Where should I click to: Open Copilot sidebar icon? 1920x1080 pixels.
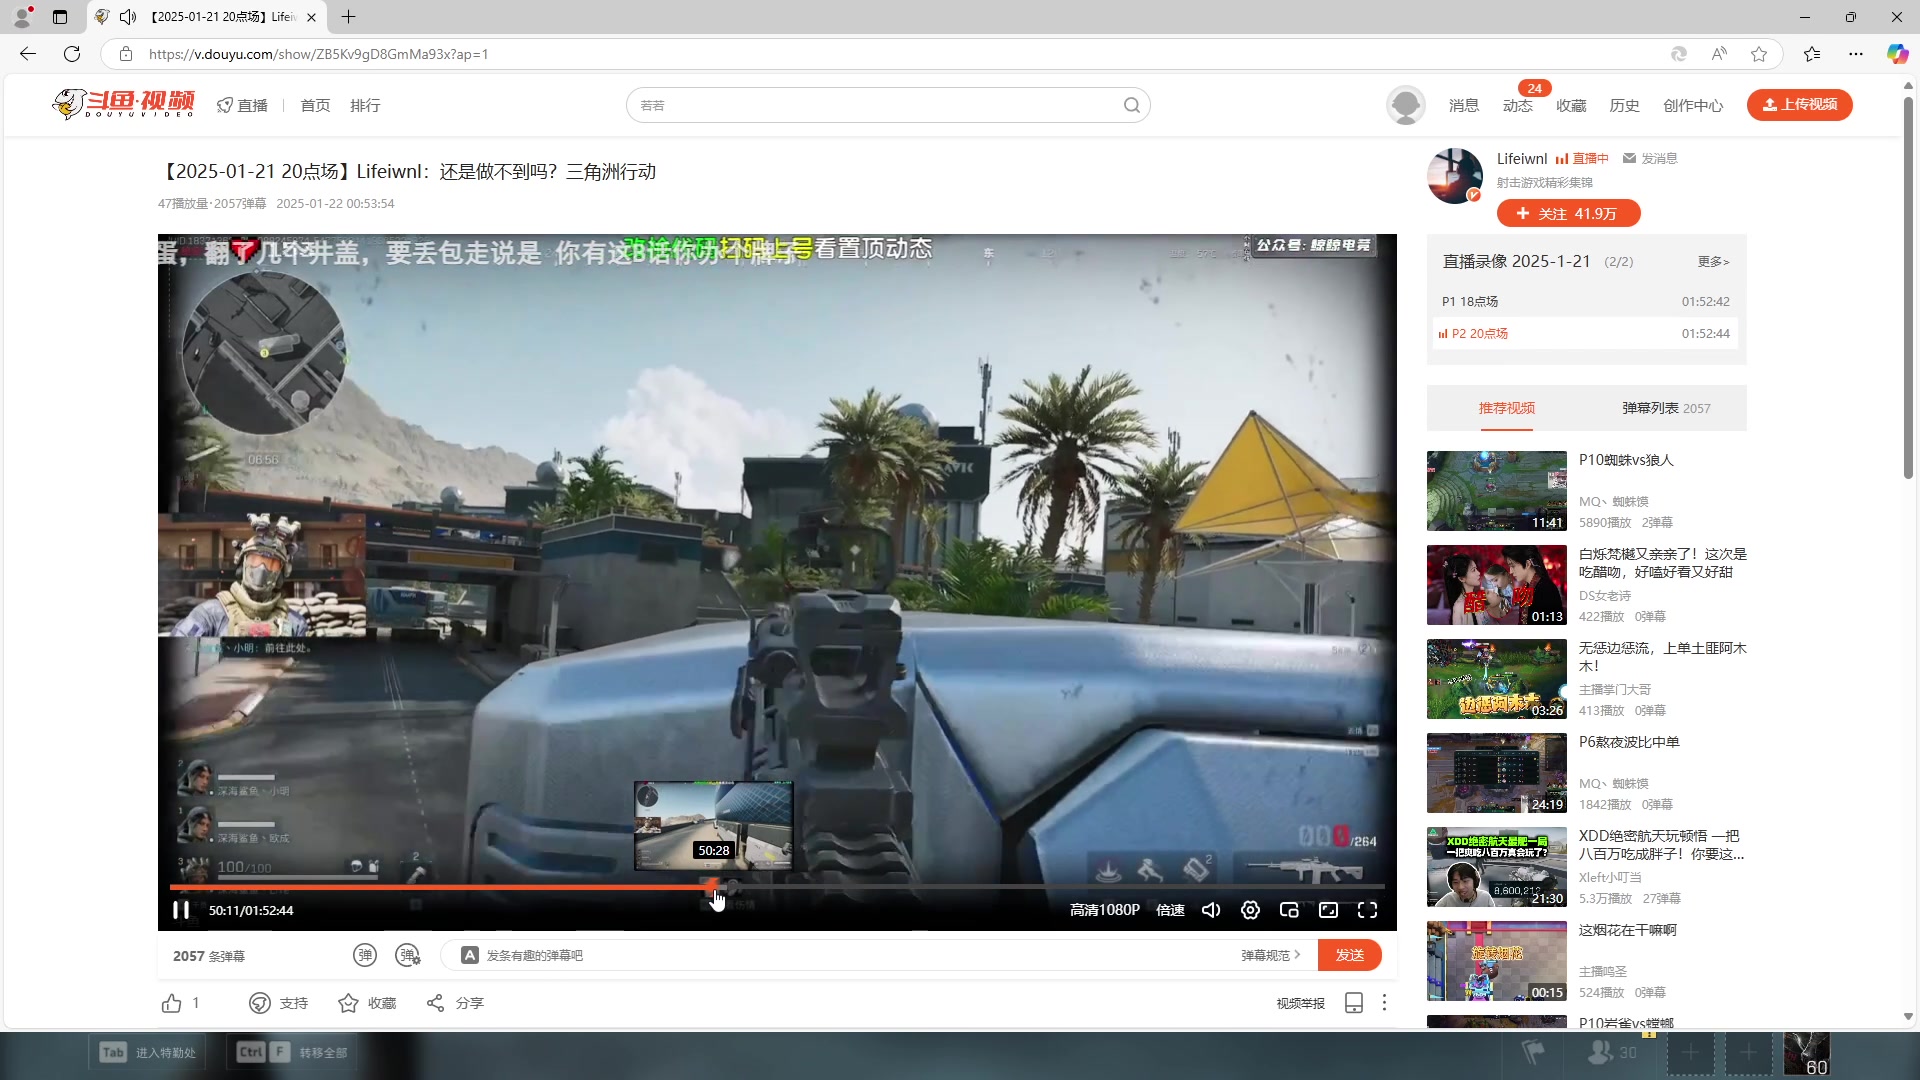point(1897,54)
